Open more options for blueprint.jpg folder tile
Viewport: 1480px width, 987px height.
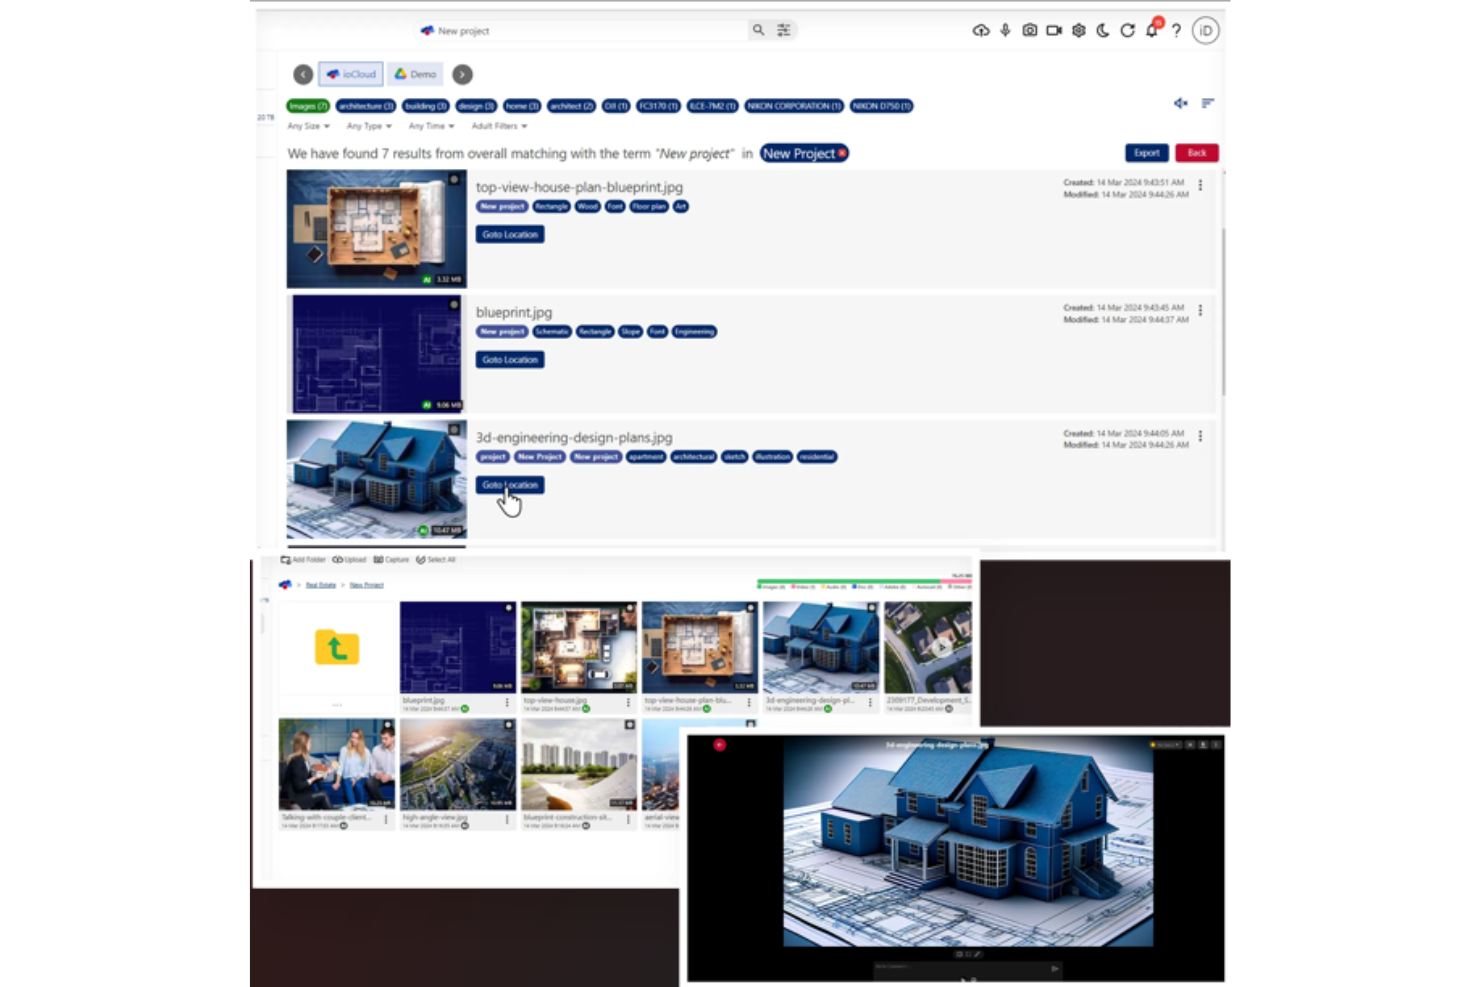507,702
